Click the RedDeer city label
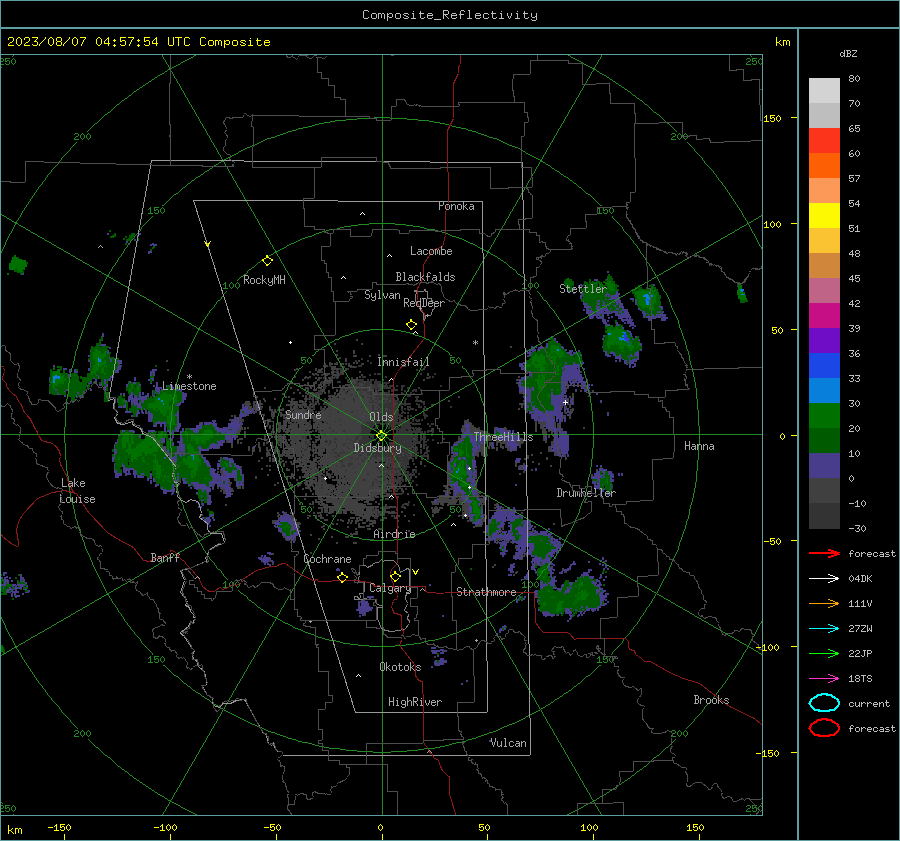Image resolution: width=900 pixels, height=841 pixels. point(424,303)
